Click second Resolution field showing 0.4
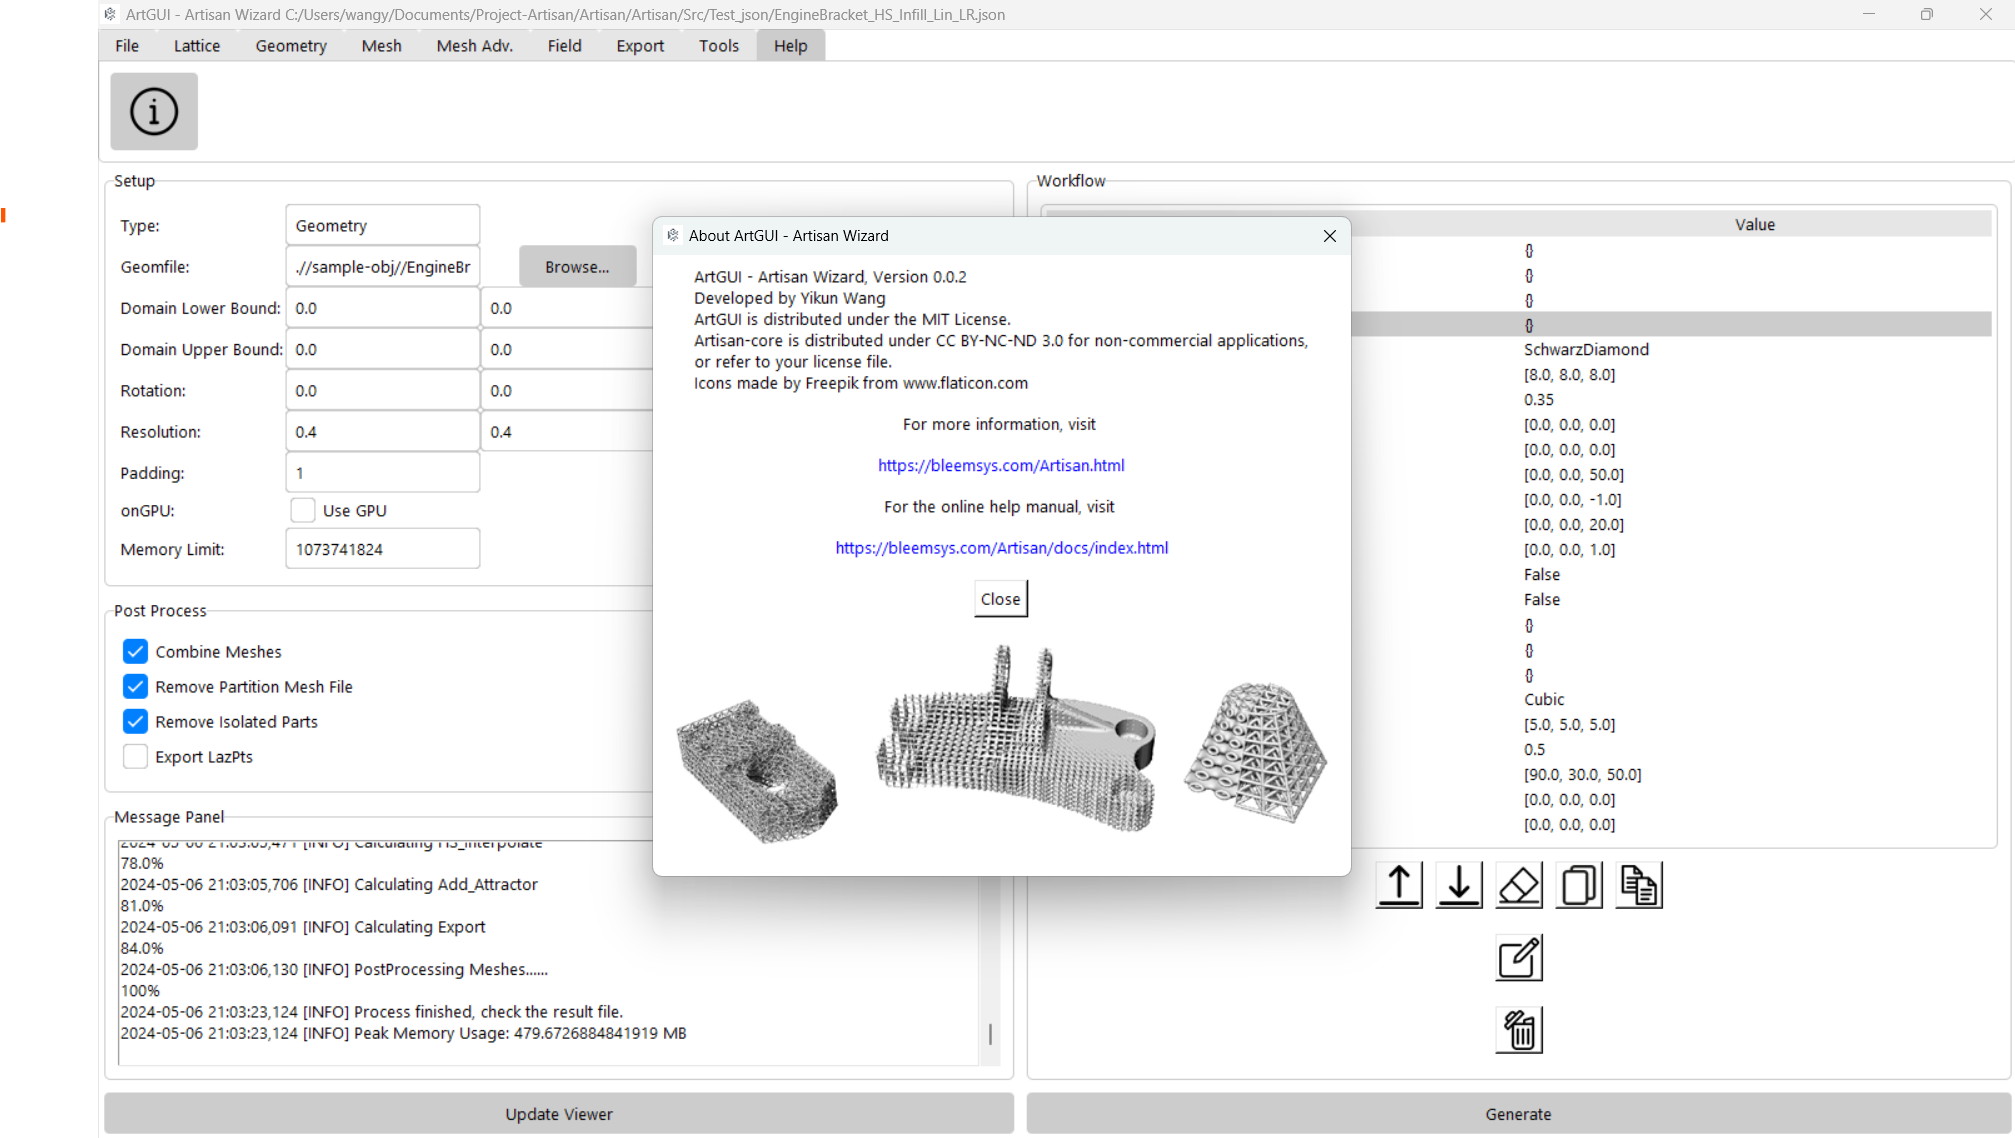The height and width of the screenshot is (1138, 2015). [567, 432]
